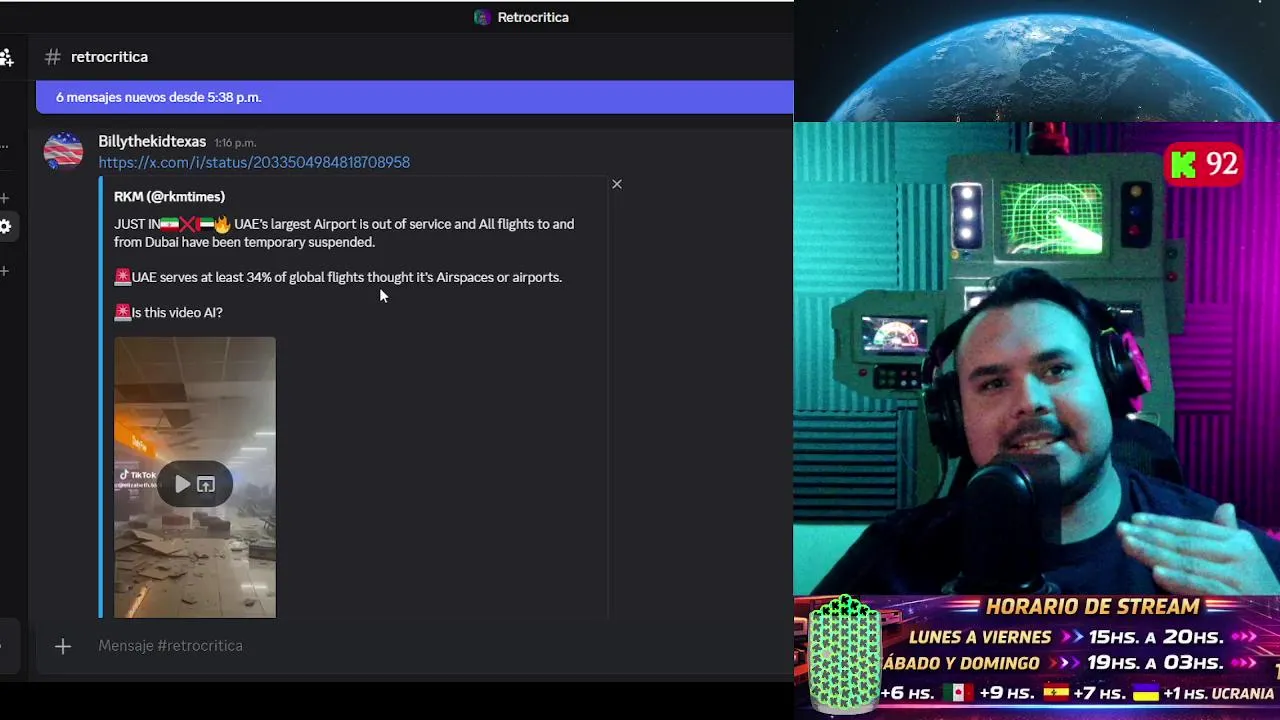Screen dimensions: 1280x720
Task: Click the 'Is this video AI?' line
Action: (x=177, y=313)
